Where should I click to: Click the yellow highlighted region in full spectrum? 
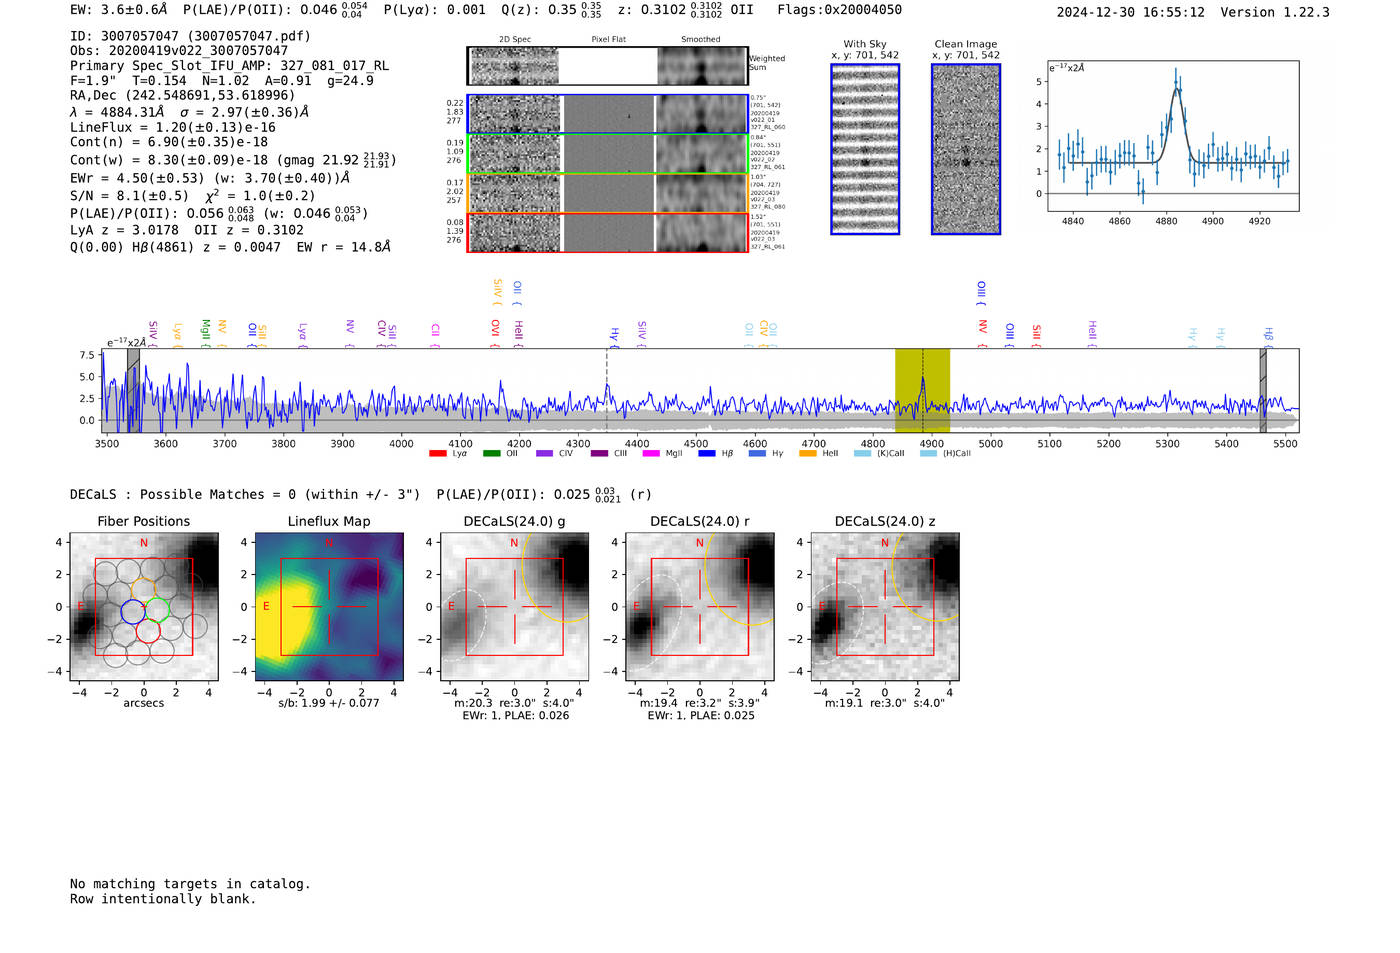click(922, 390)
